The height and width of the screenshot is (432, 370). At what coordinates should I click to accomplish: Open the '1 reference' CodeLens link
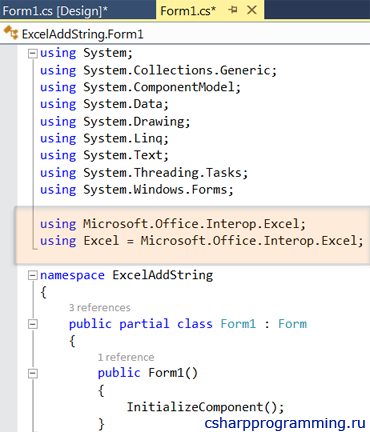[x=126, y=357]
